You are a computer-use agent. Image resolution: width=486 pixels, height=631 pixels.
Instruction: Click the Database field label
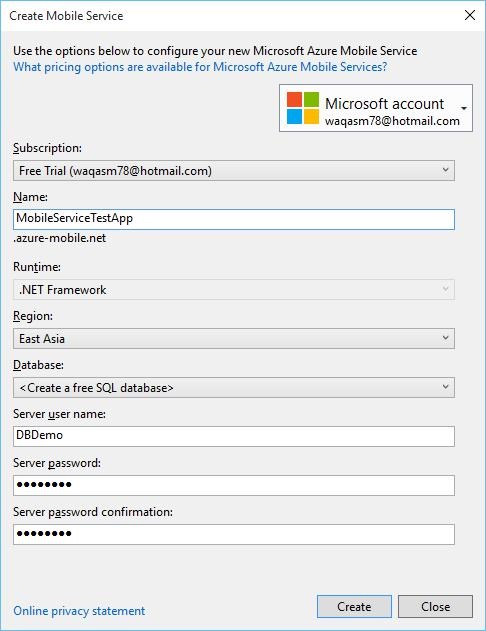[x=39, y=365]
